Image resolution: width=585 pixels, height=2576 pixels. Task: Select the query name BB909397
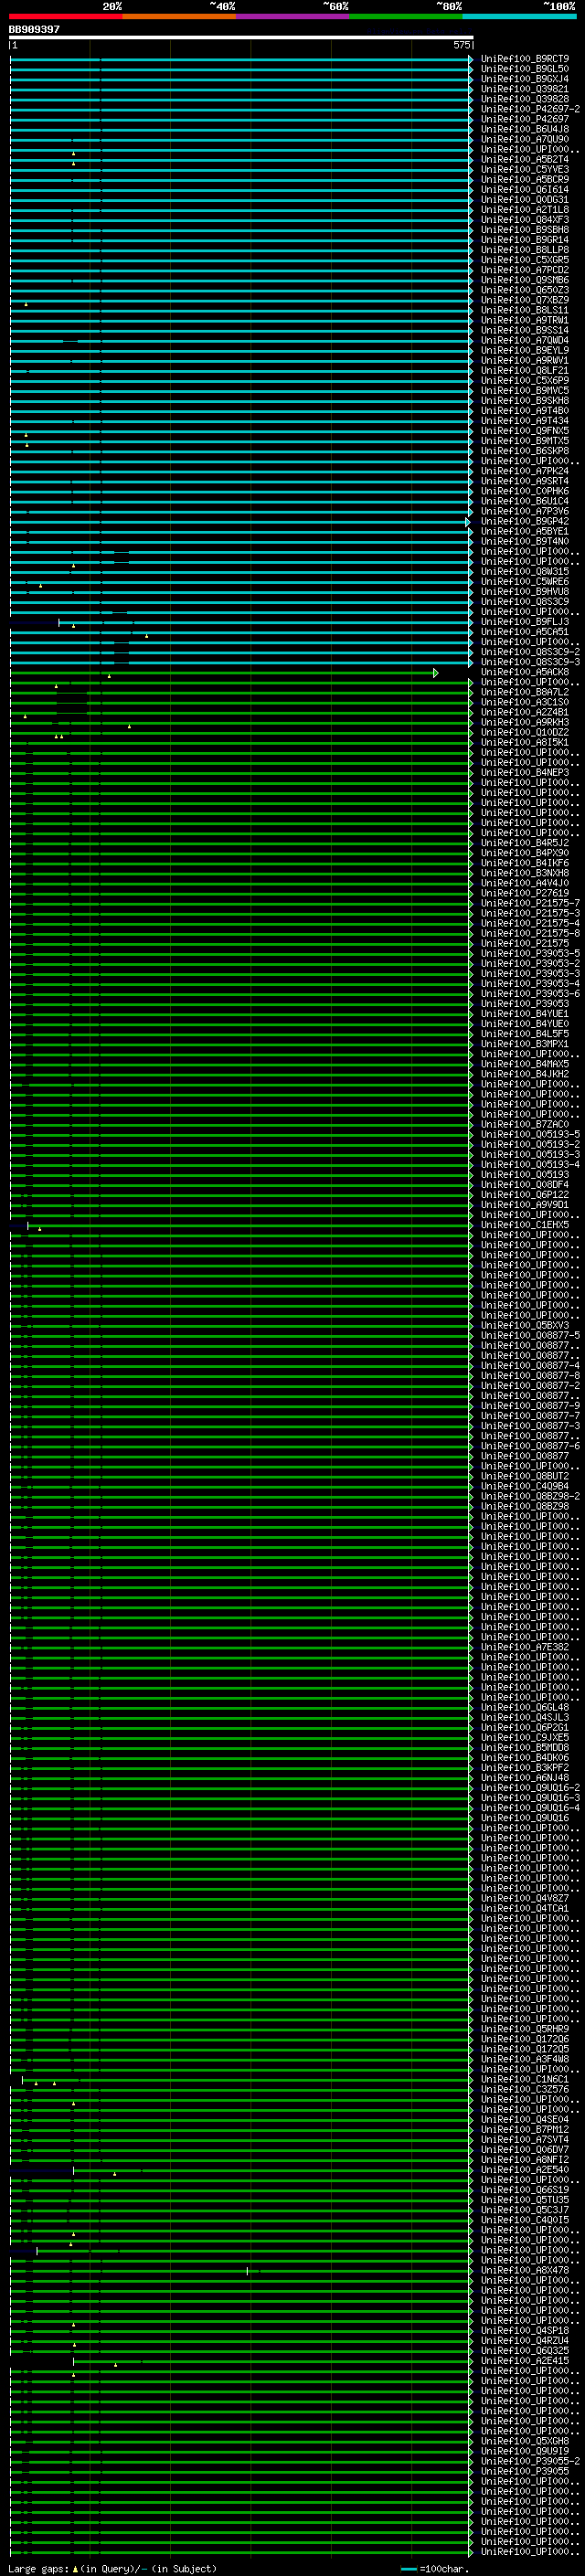click(34, 30)
